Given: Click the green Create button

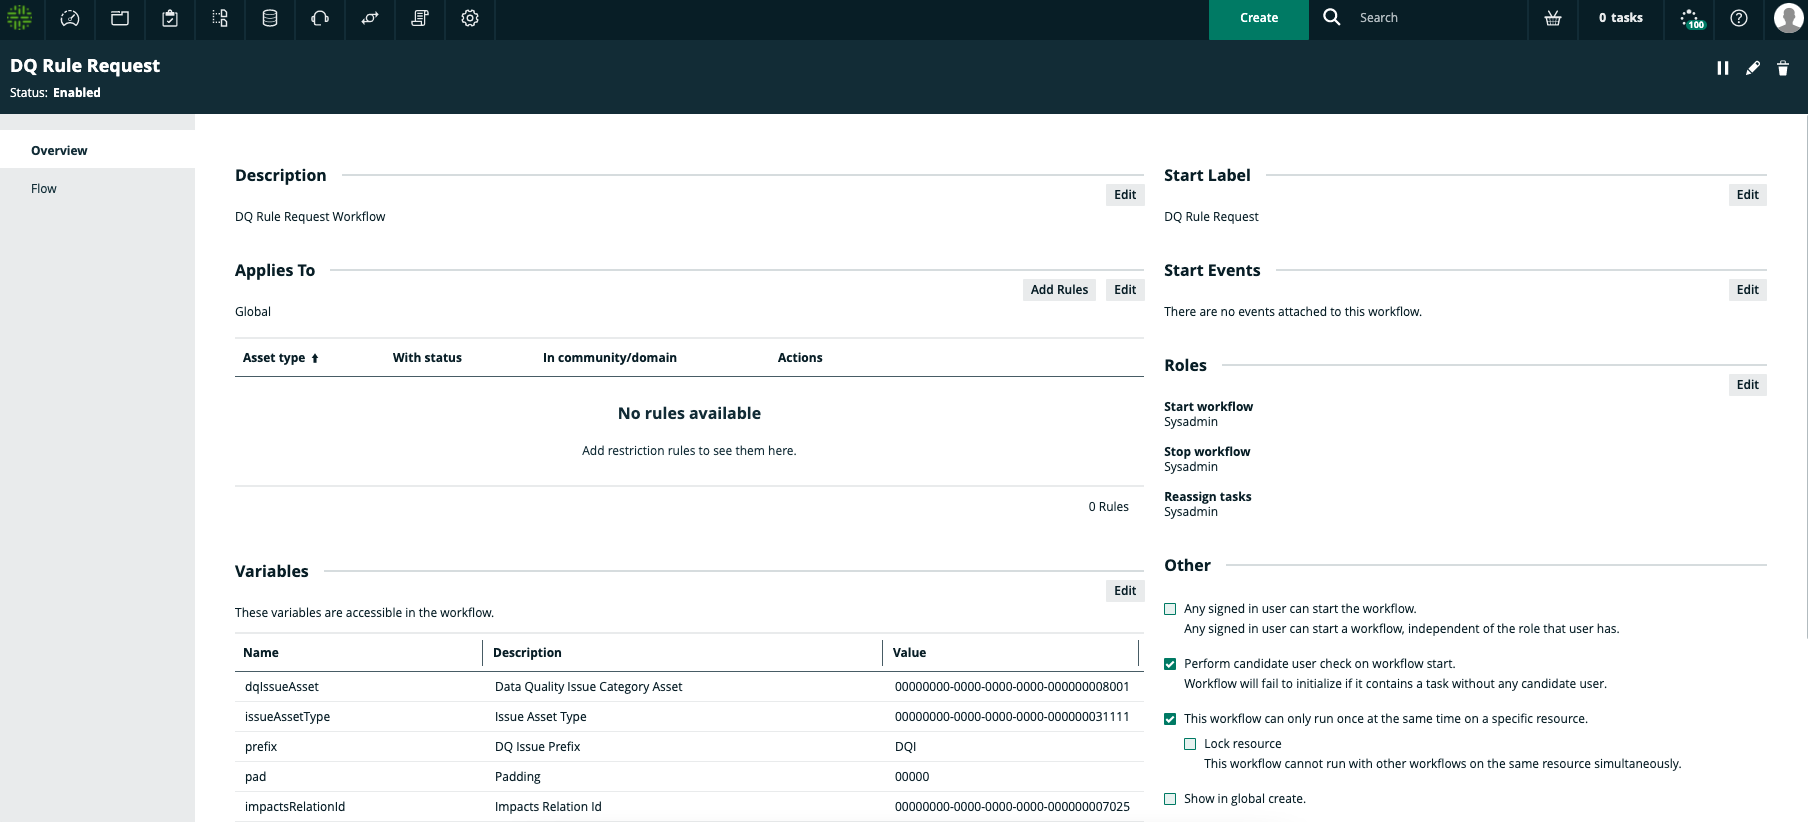Looking at the screenshot, I should [x=1259, y=18].
